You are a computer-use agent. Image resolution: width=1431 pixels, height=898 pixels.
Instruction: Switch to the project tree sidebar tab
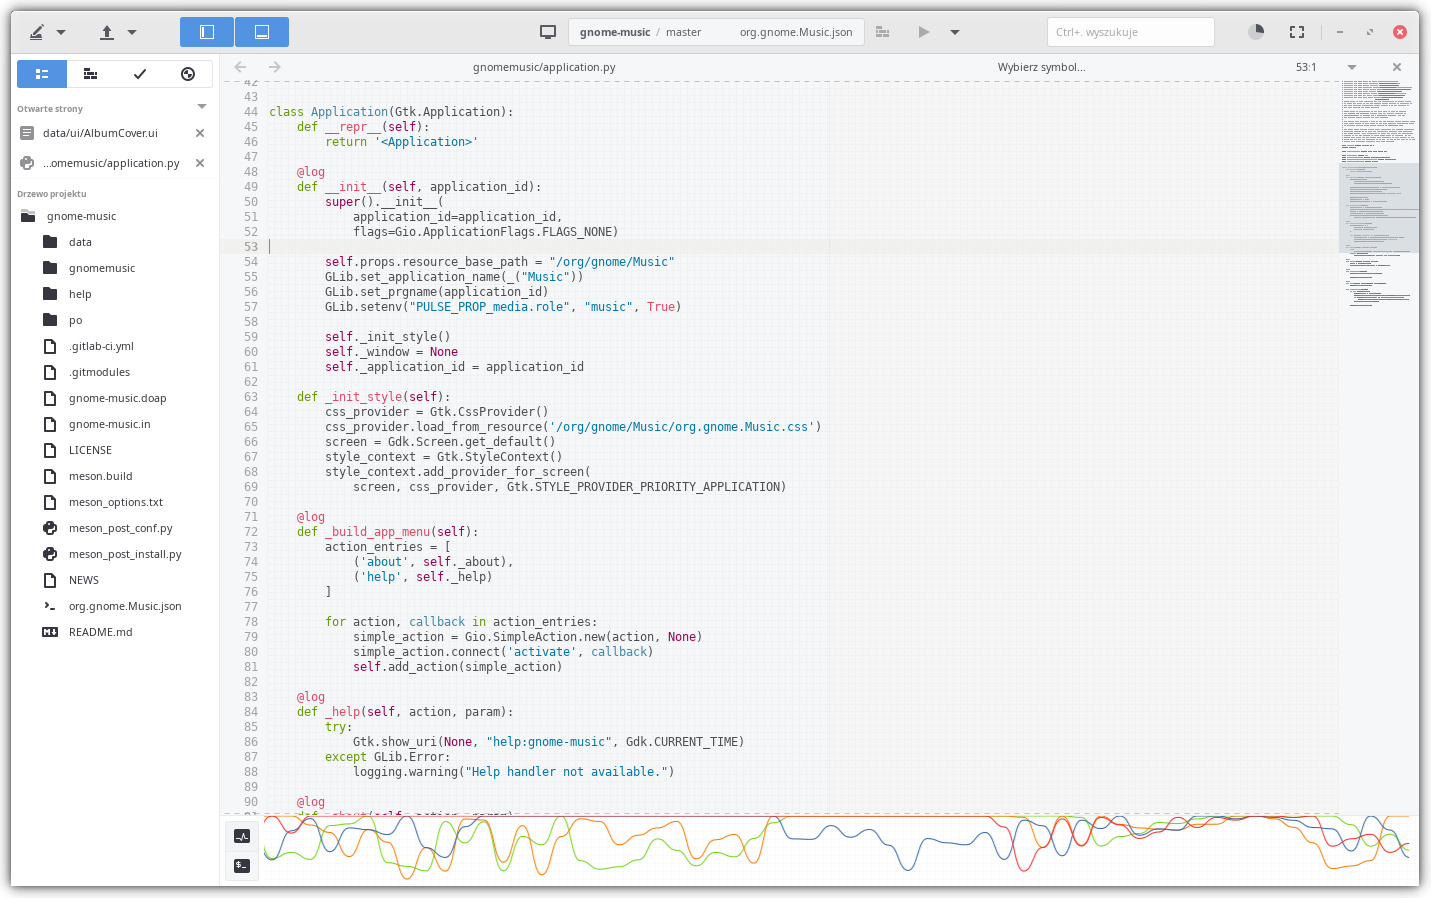pyautogui.click(x=42, y=74)
